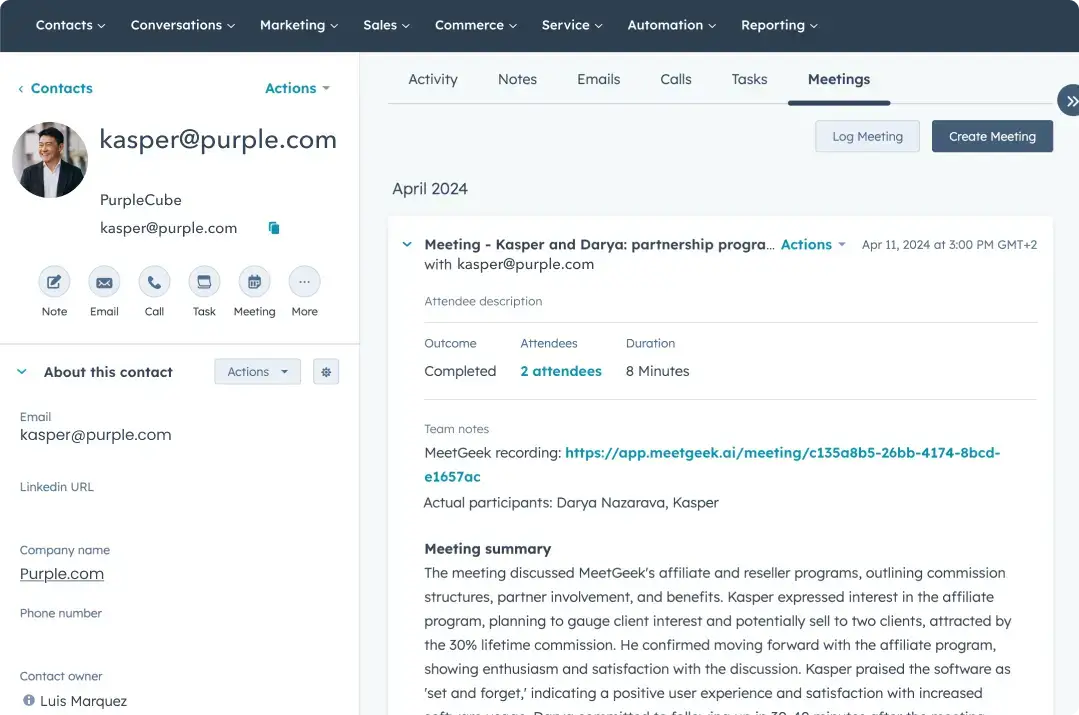Create a new note for this contact
The image size is (1079, 715).
pos(54,282)
